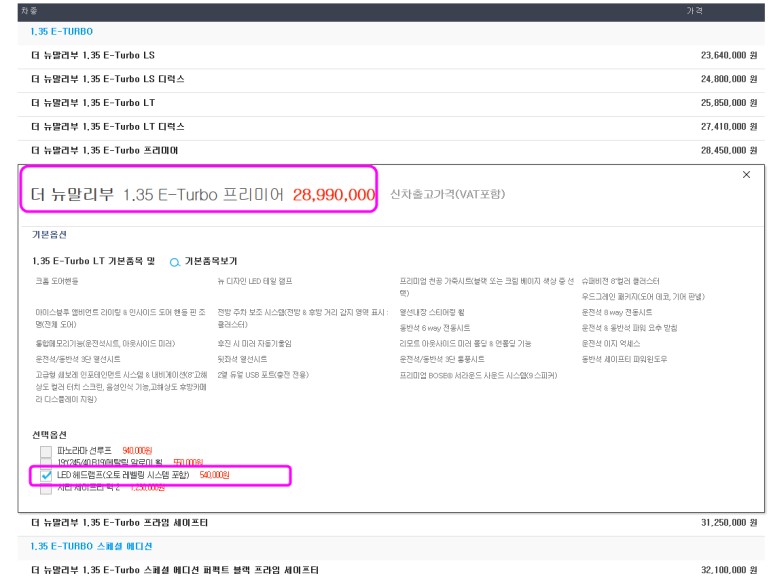Uncheck the LED 헤드램프 option
Viewport: 773px width, 580px height.
(46, 475)
